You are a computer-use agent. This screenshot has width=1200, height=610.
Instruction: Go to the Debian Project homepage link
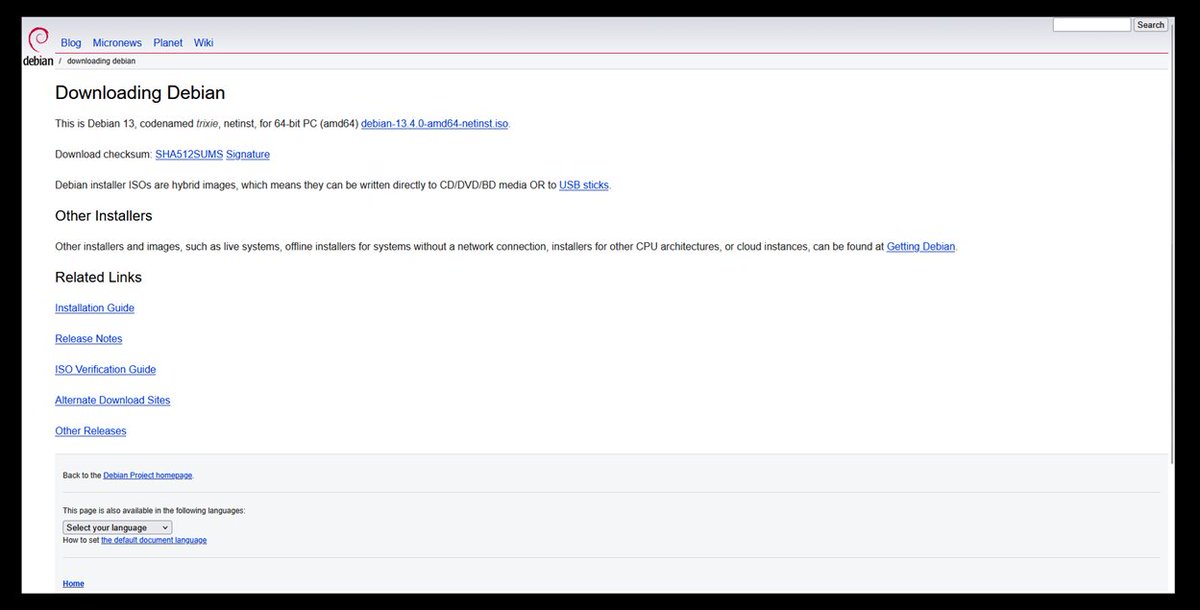click(x=148, y=476)
